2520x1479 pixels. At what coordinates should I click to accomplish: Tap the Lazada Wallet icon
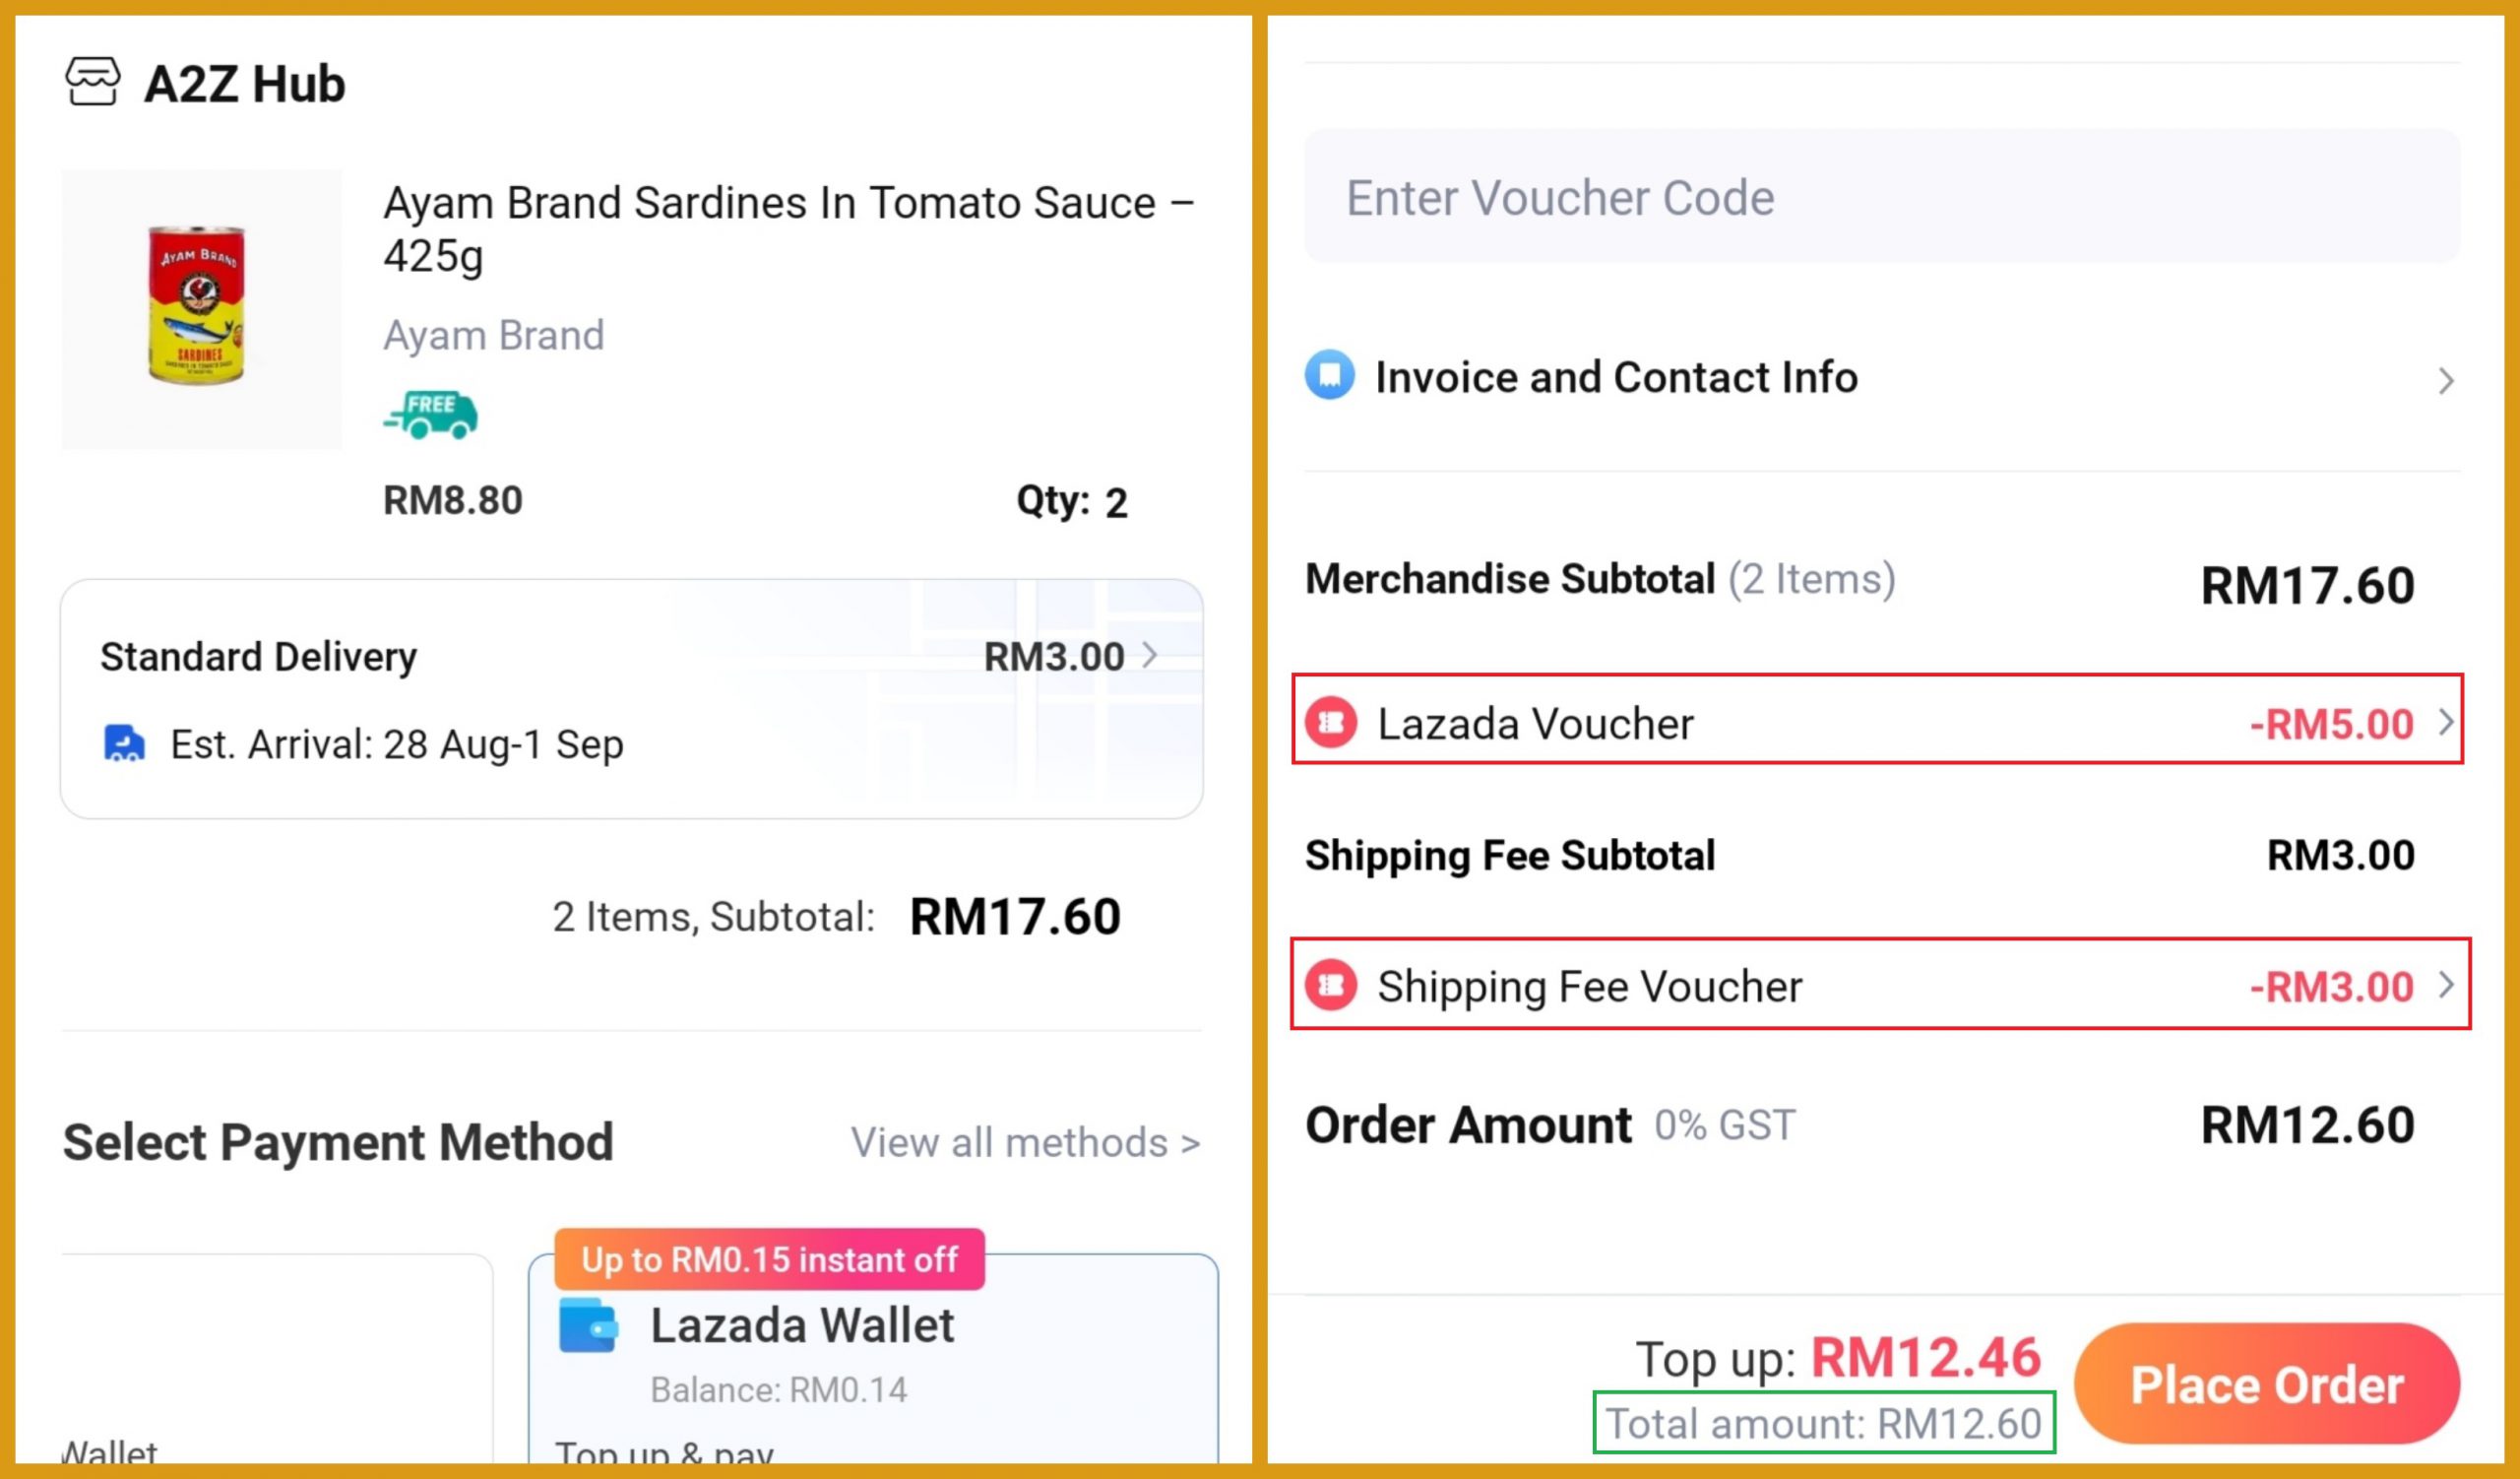(588, 1325)
